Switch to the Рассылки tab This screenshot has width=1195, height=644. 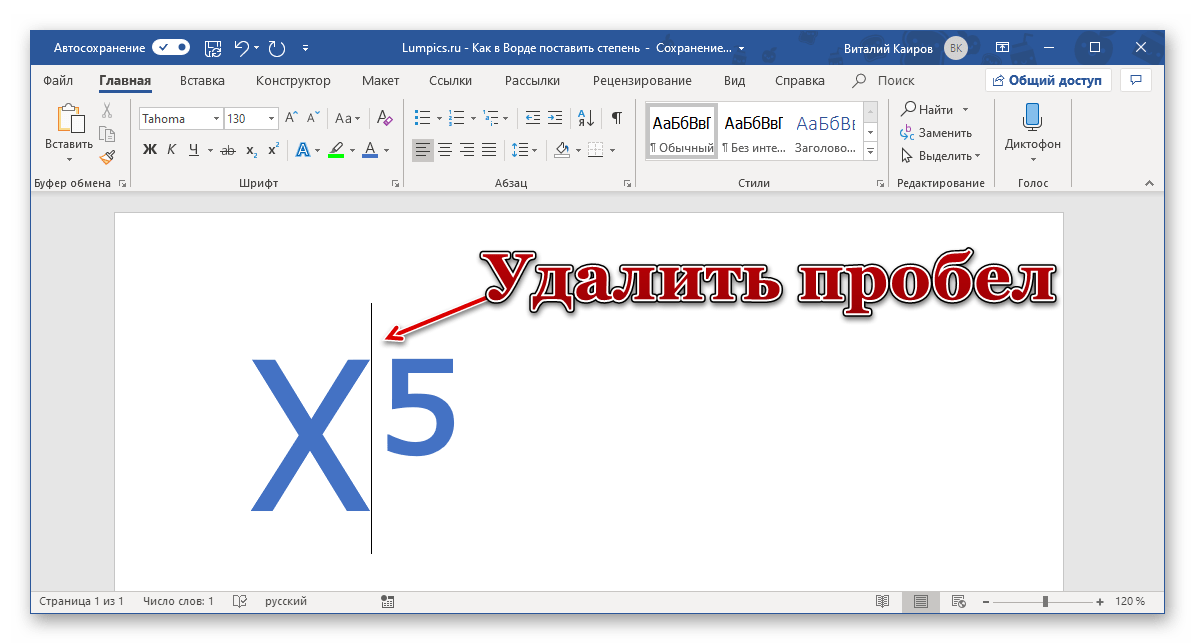click(532, 80)
